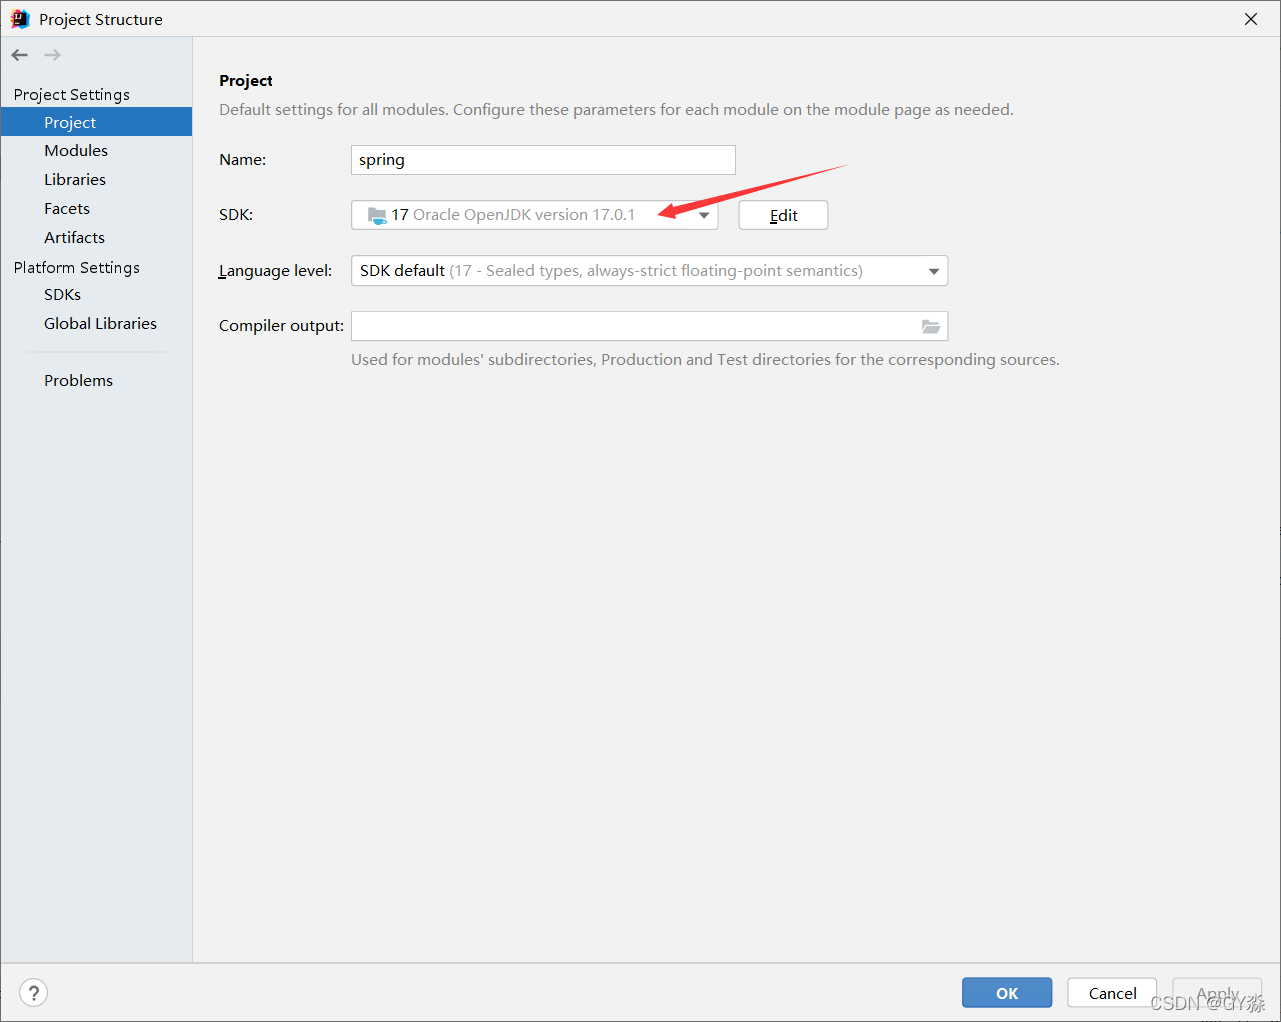Confirm with the OK button

pyautogui.click(x=1007, y=993)
